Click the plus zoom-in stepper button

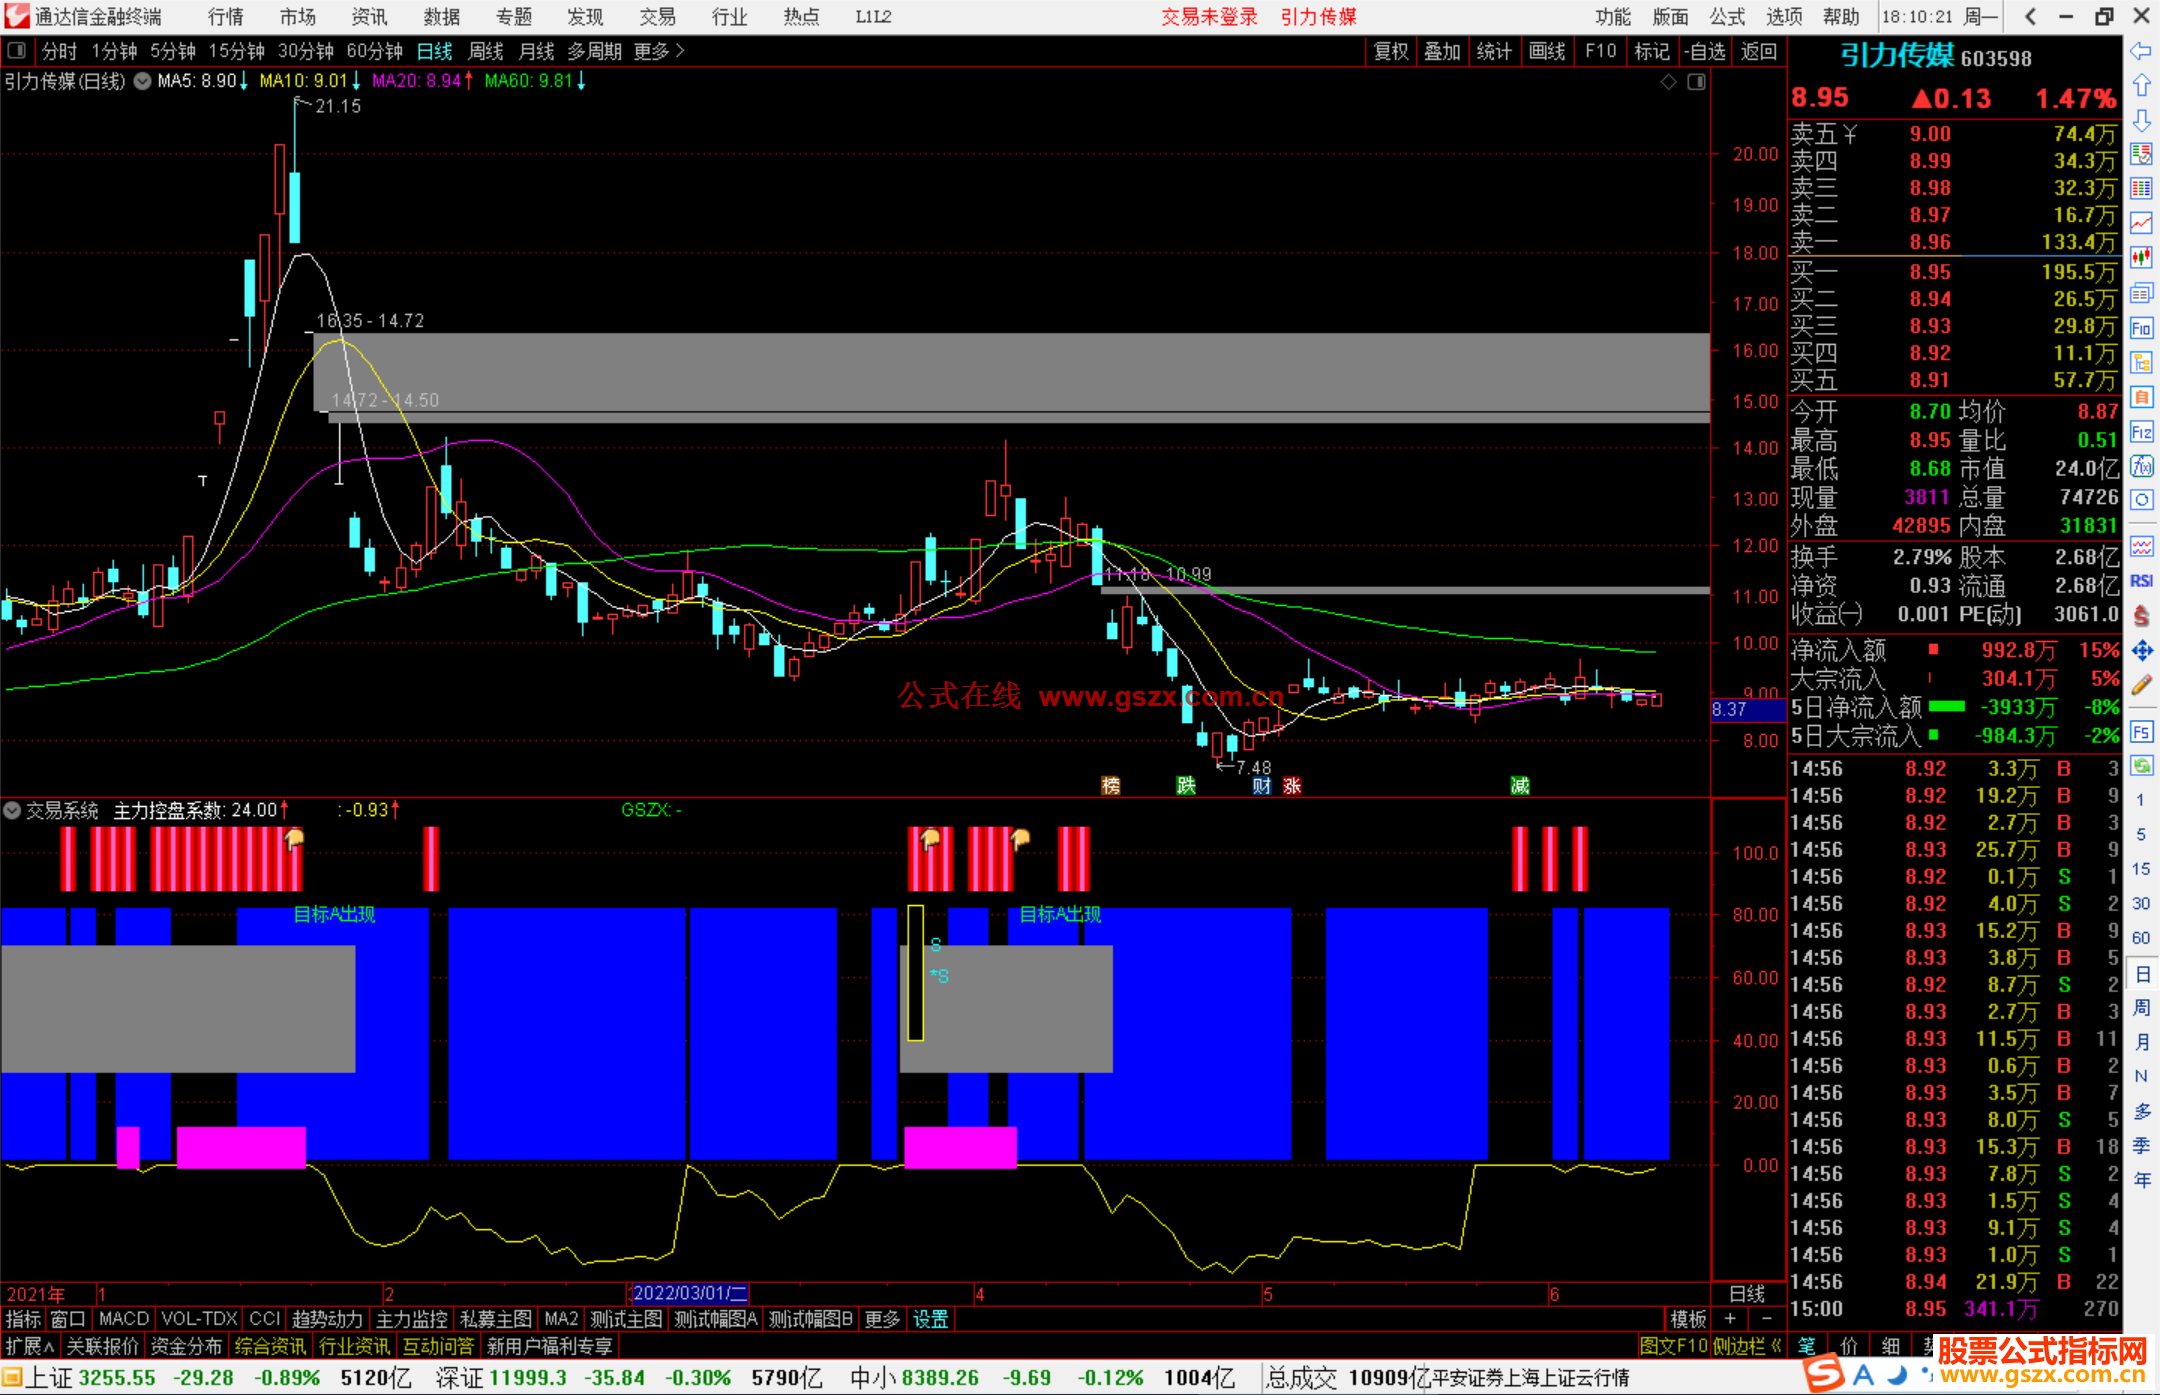pos(1731,1319)
